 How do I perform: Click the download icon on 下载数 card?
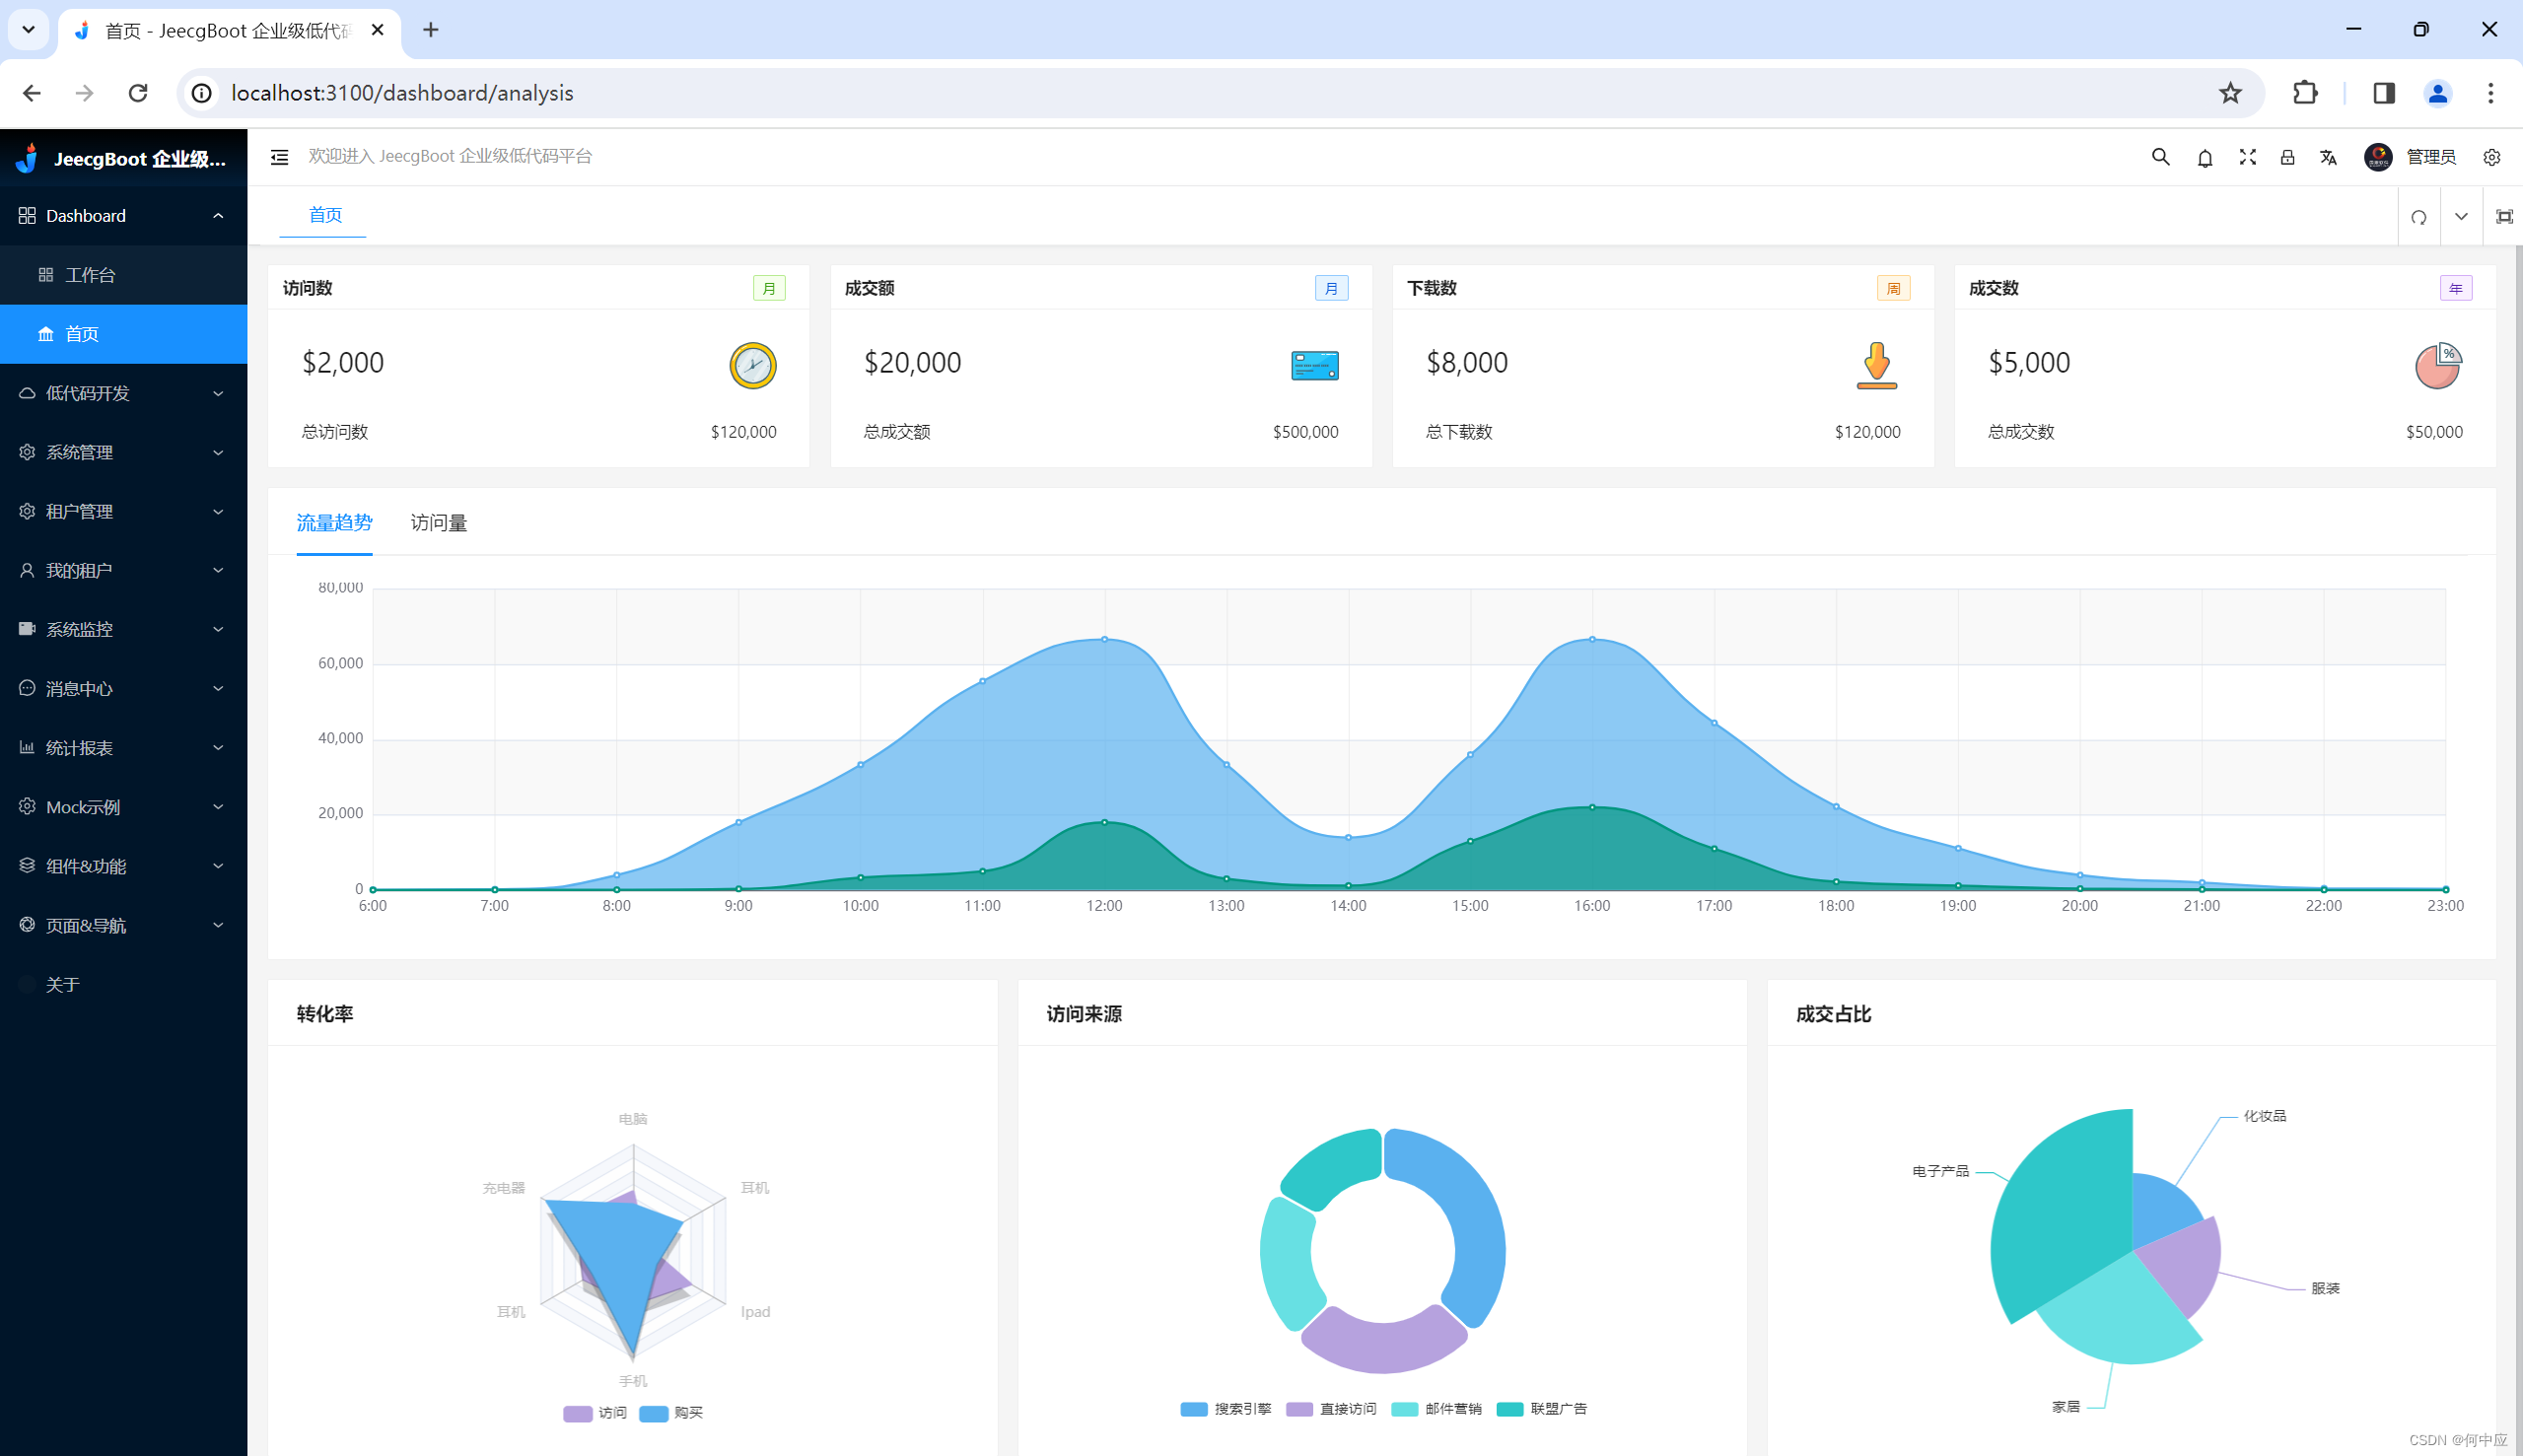coord(1876,365)
